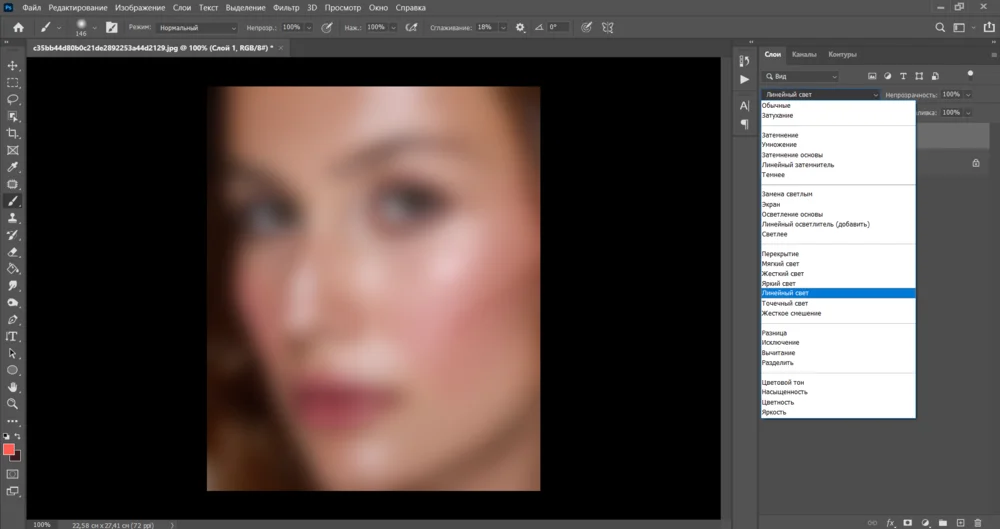Activate the Clone Stamp tool
Screen dimensions: 1000x529
pos(13,218)
